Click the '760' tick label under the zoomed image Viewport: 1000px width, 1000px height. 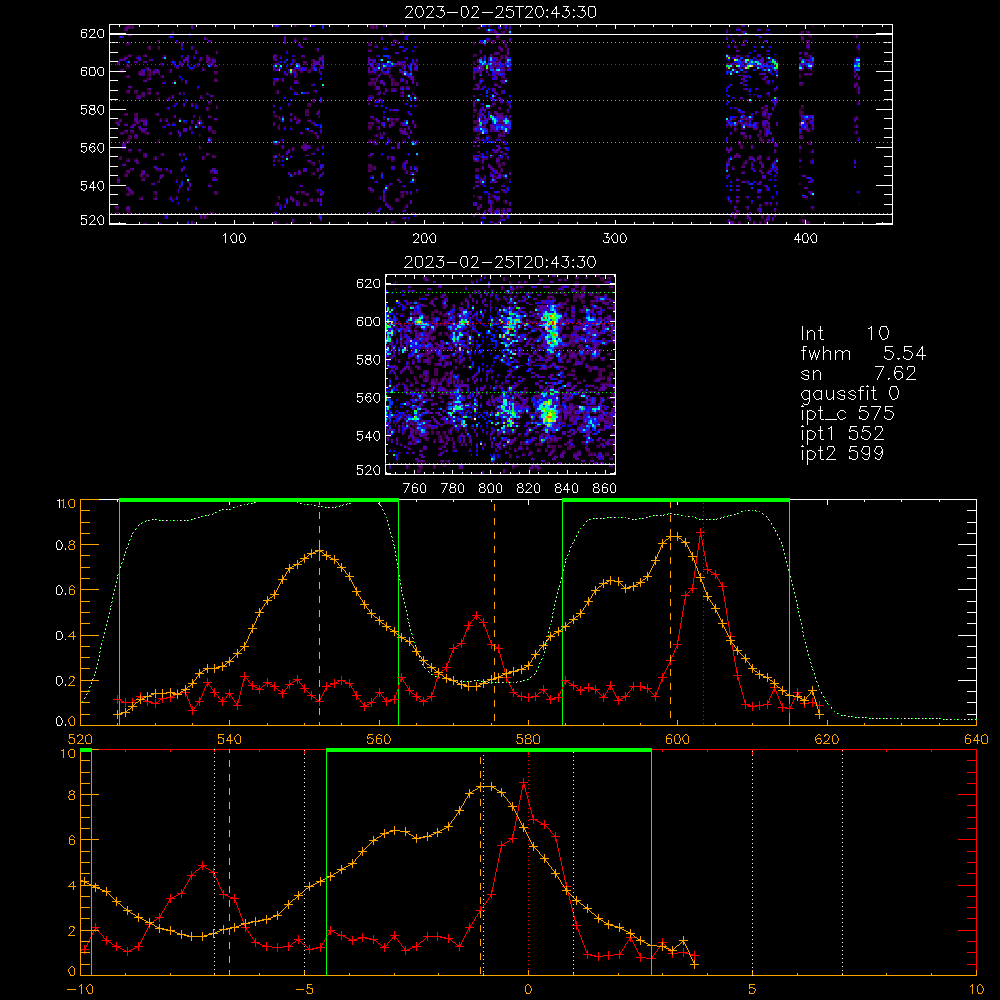pyautogui.click(x=415, y=489)
